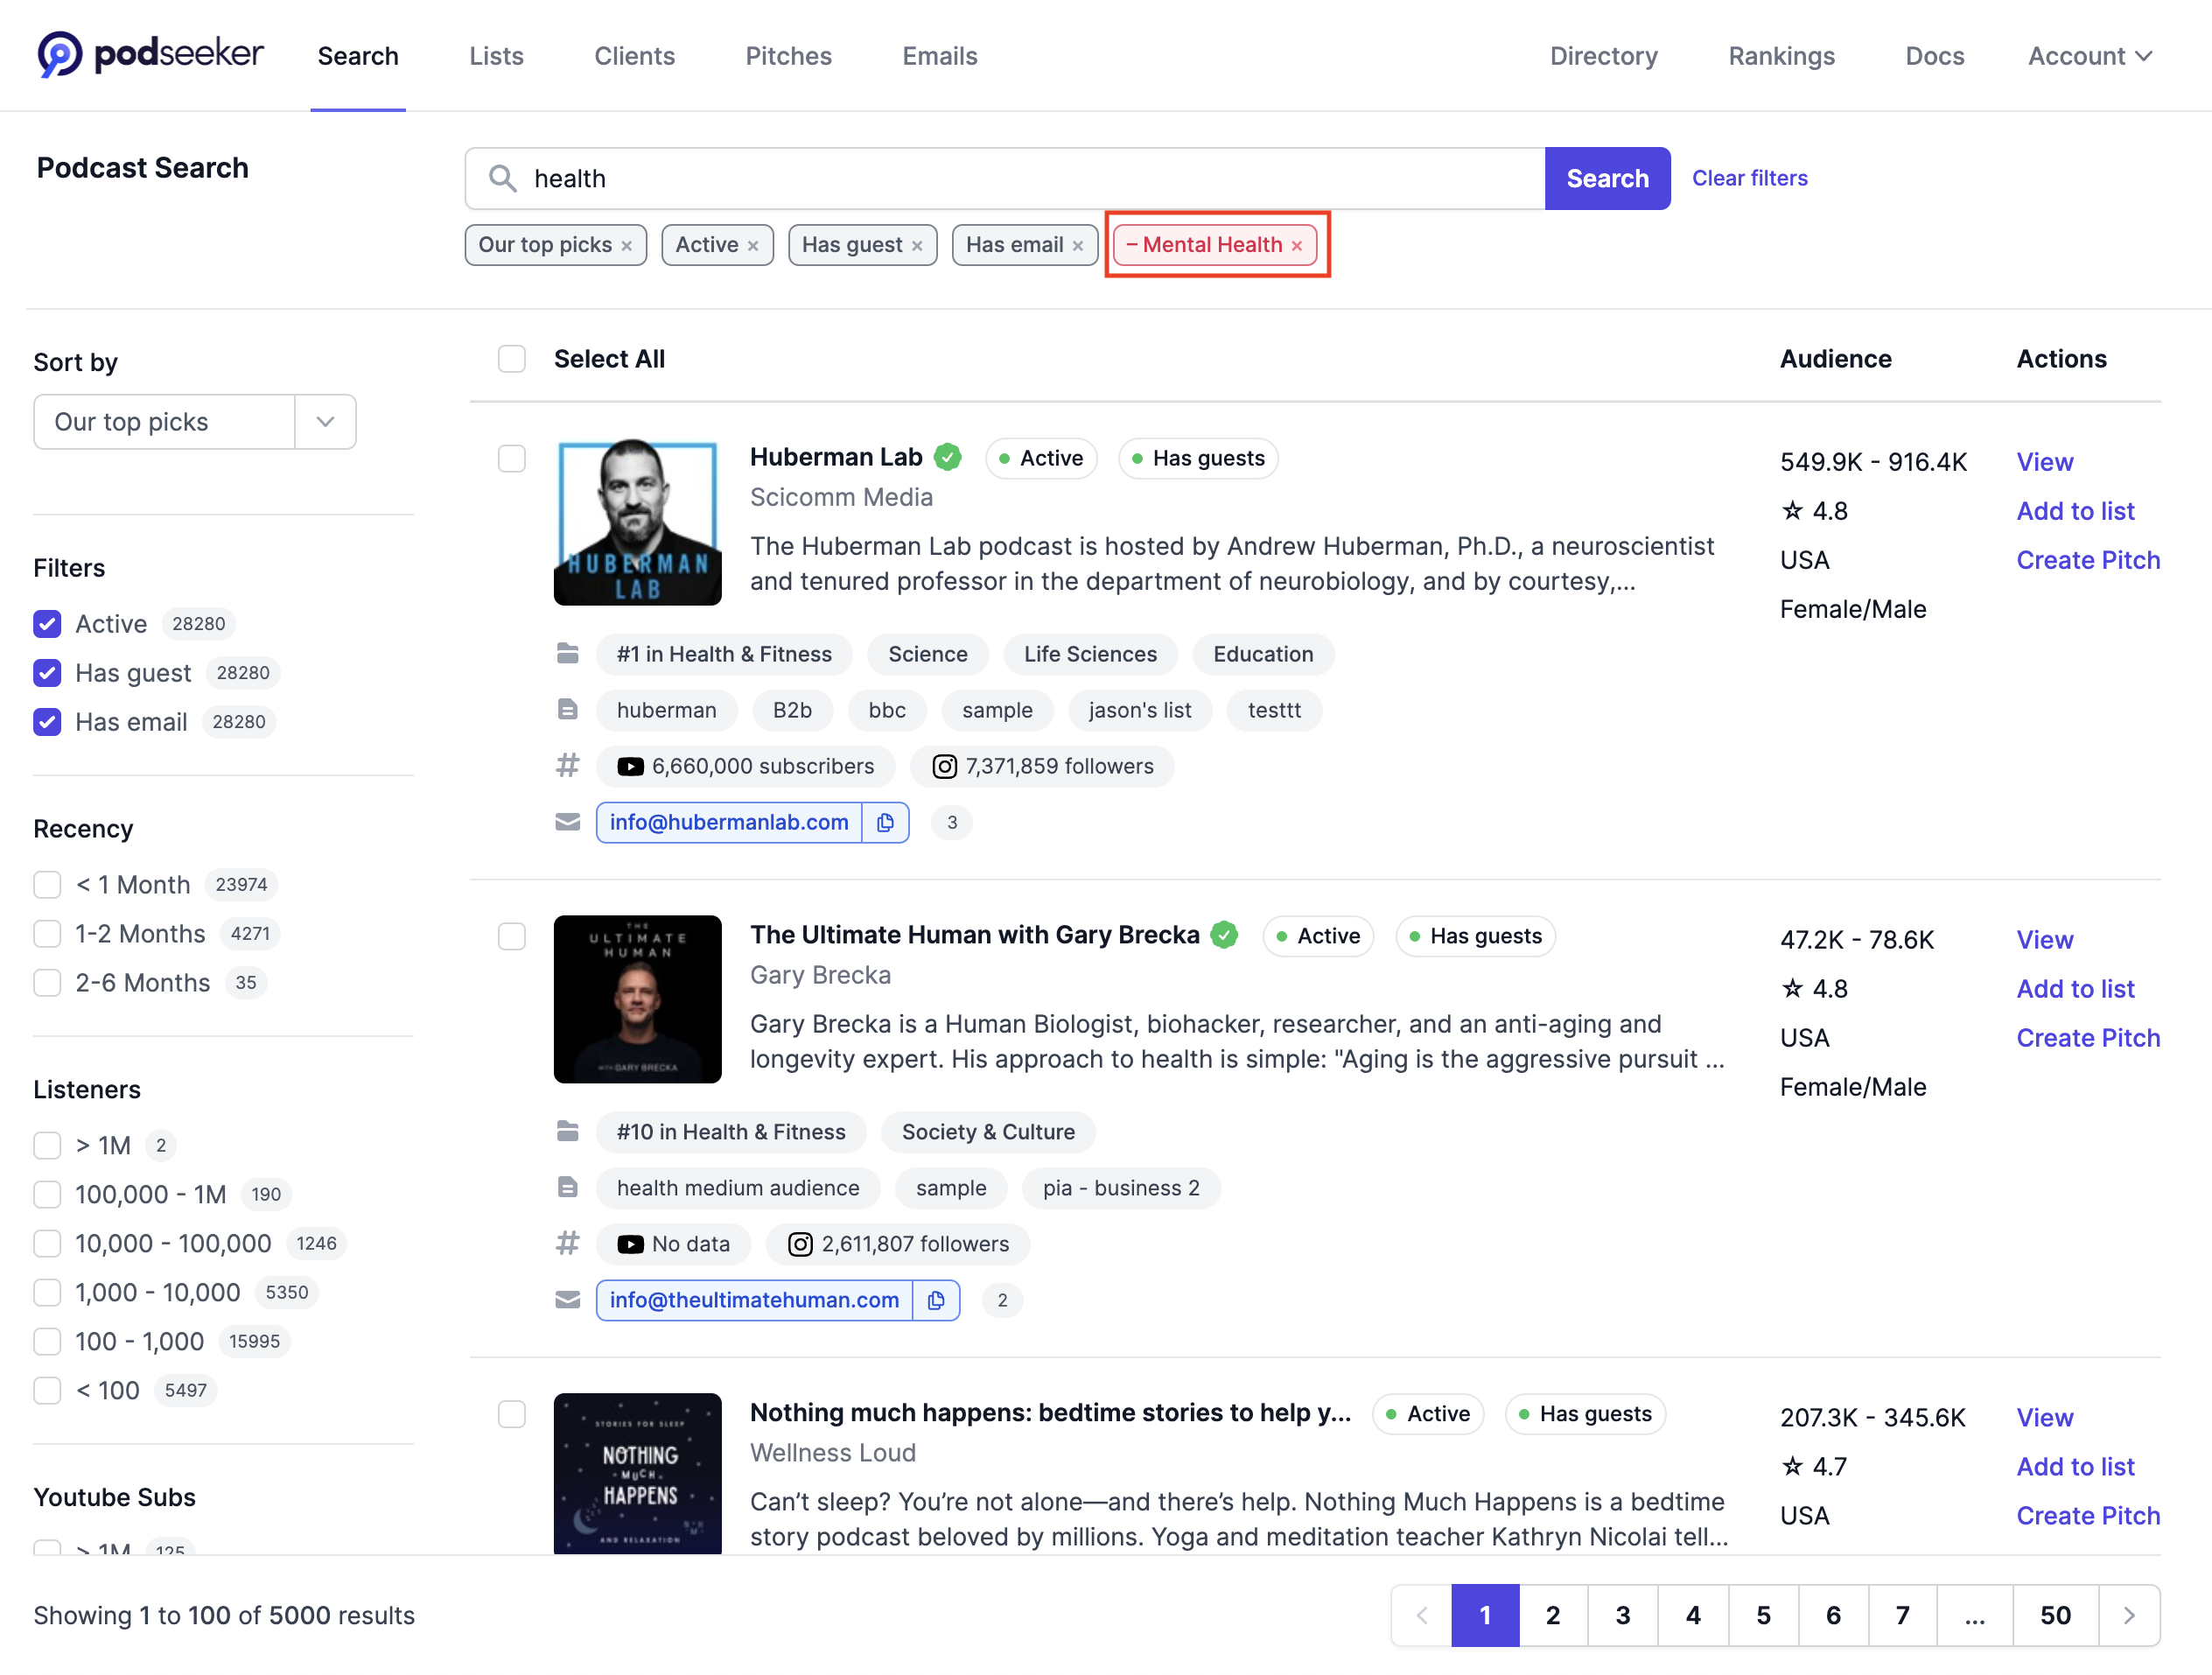Viewport: 2212px width, 1675px height.
Task: Click YouTube 6,660,000 subscribers badge
Action: [x=746, y=766]
